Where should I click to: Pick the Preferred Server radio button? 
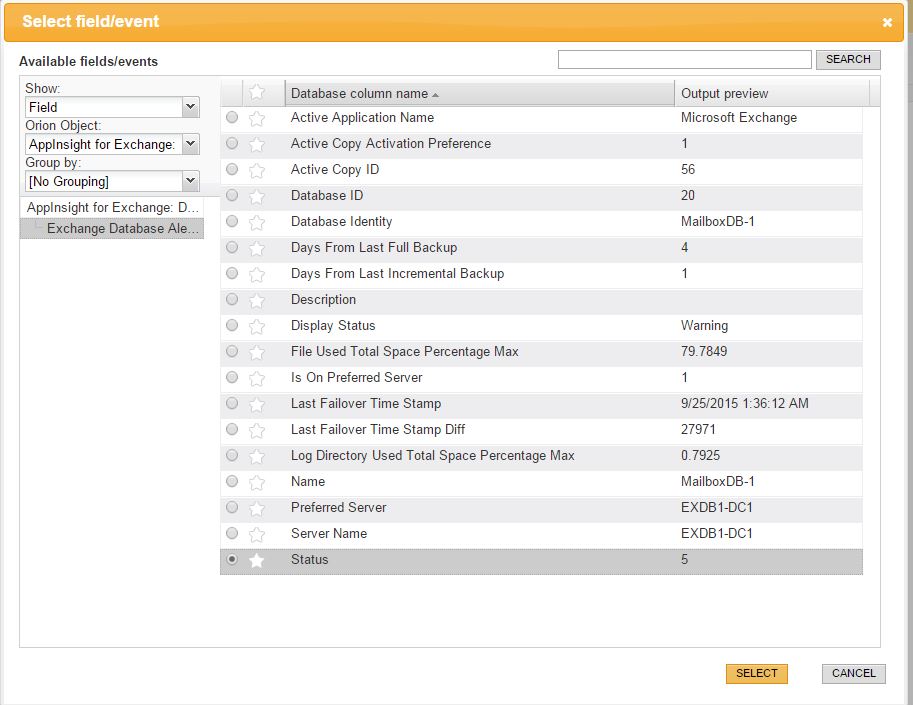(232, 507)
